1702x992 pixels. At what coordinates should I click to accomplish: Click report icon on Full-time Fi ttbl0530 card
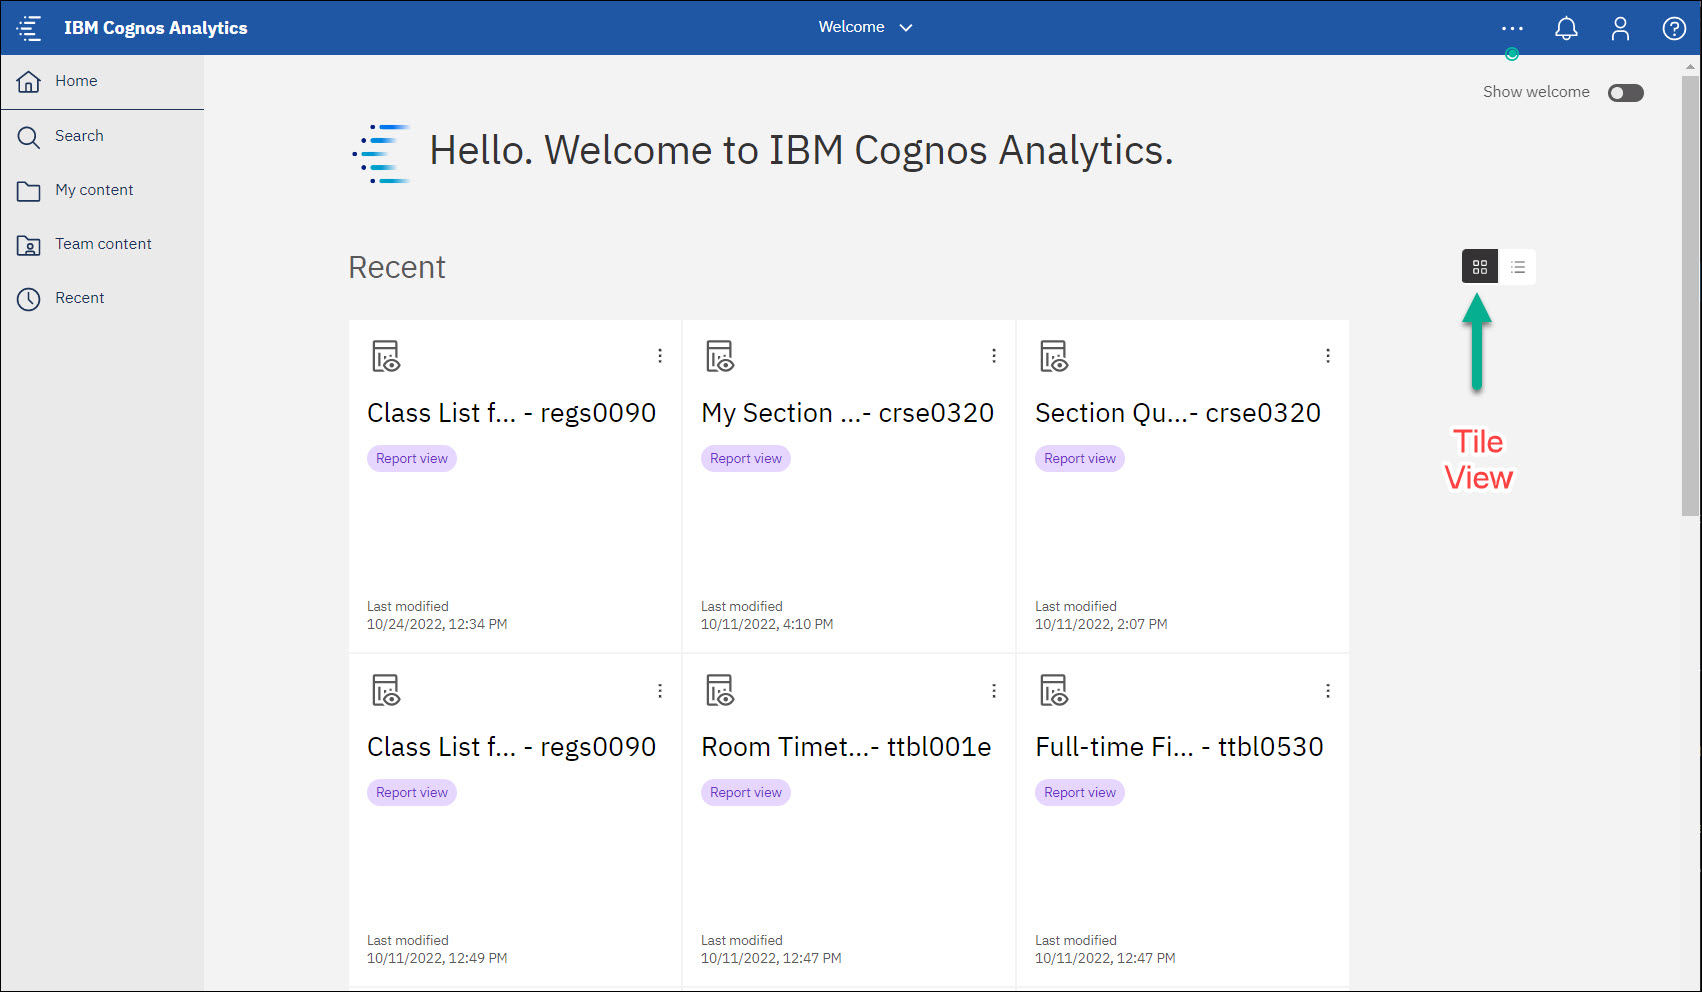pos(1054,690)
